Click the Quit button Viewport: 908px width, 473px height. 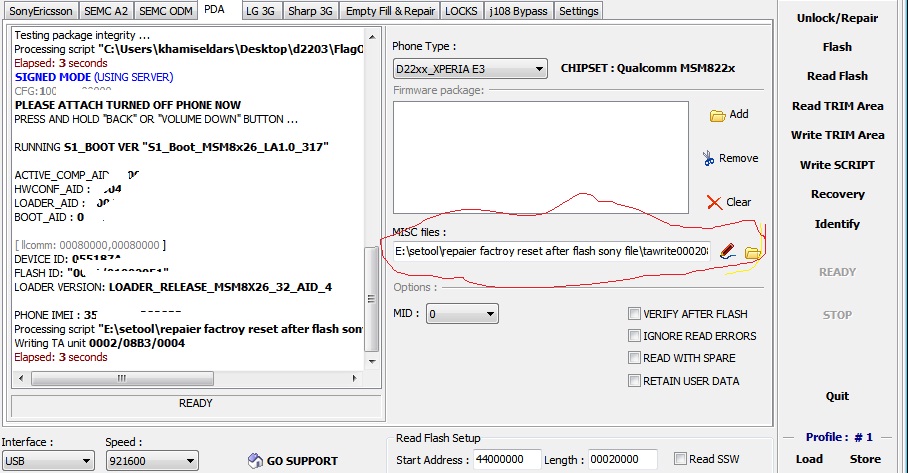point(837,396)
